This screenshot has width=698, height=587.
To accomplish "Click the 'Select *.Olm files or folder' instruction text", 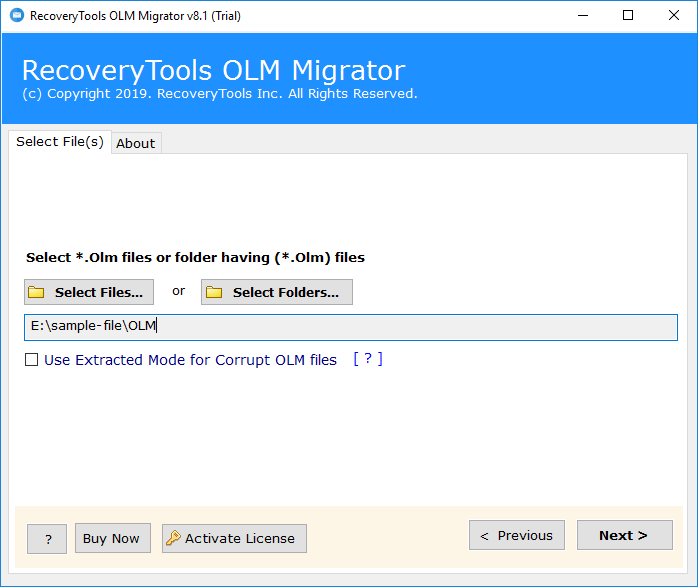I will pos(195,257).
